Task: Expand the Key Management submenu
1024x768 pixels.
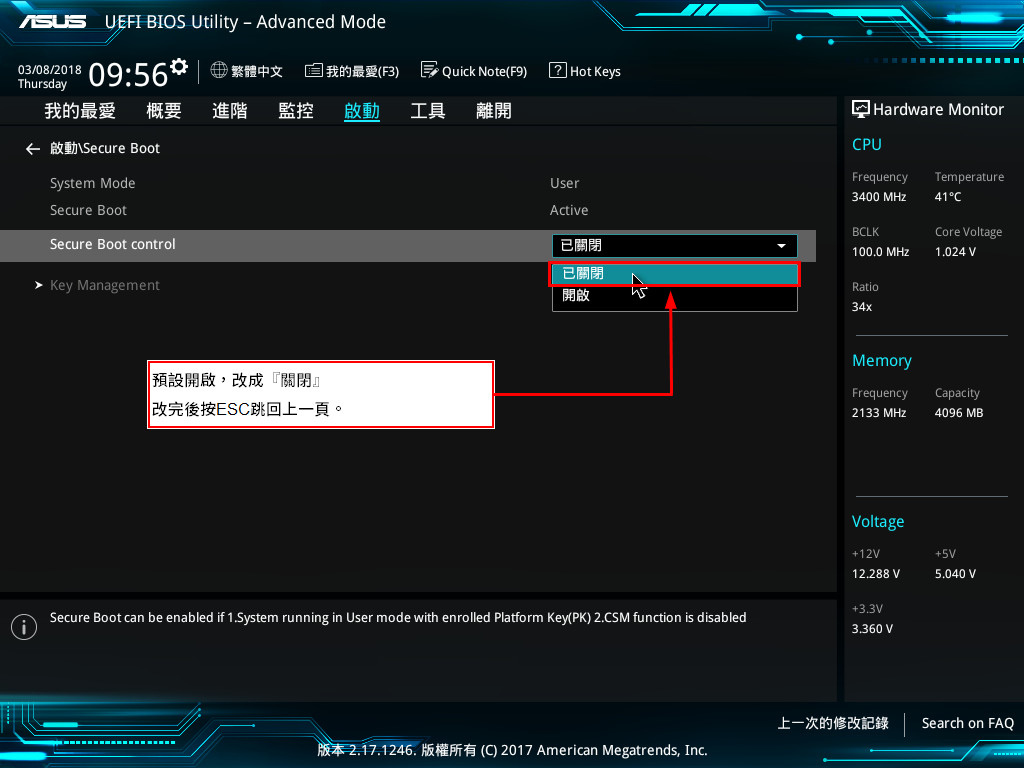Action: (x=104, y=285)
